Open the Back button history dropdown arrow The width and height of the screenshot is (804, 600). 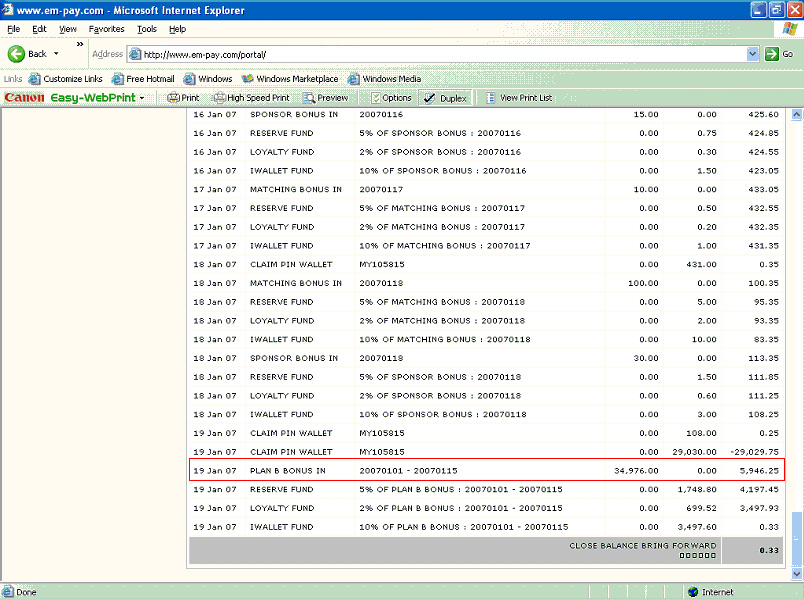(56, 54)
